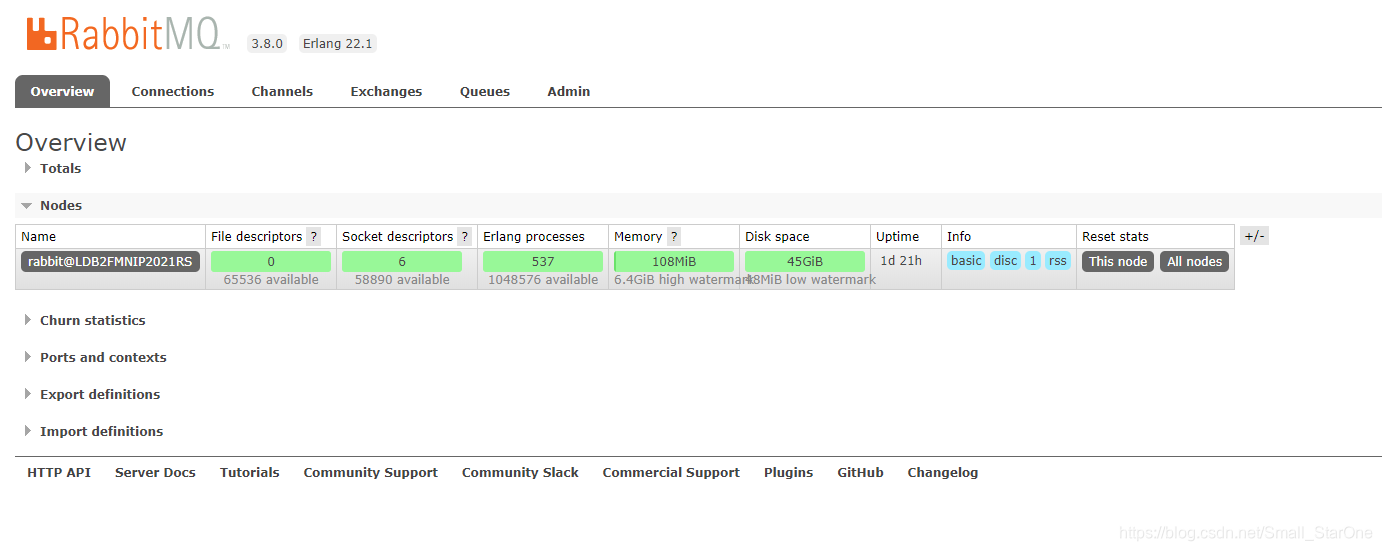Click the Overview page heading
1382x551 pixels.
tap(71, 142)
